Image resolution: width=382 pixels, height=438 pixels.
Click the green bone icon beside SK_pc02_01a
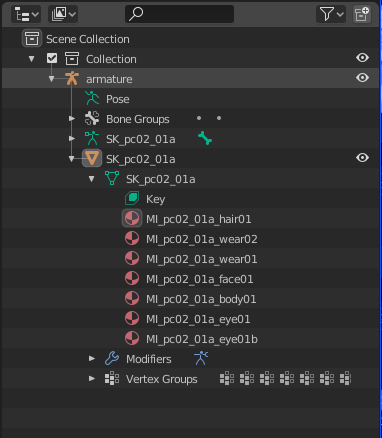[x=205, y=138]
